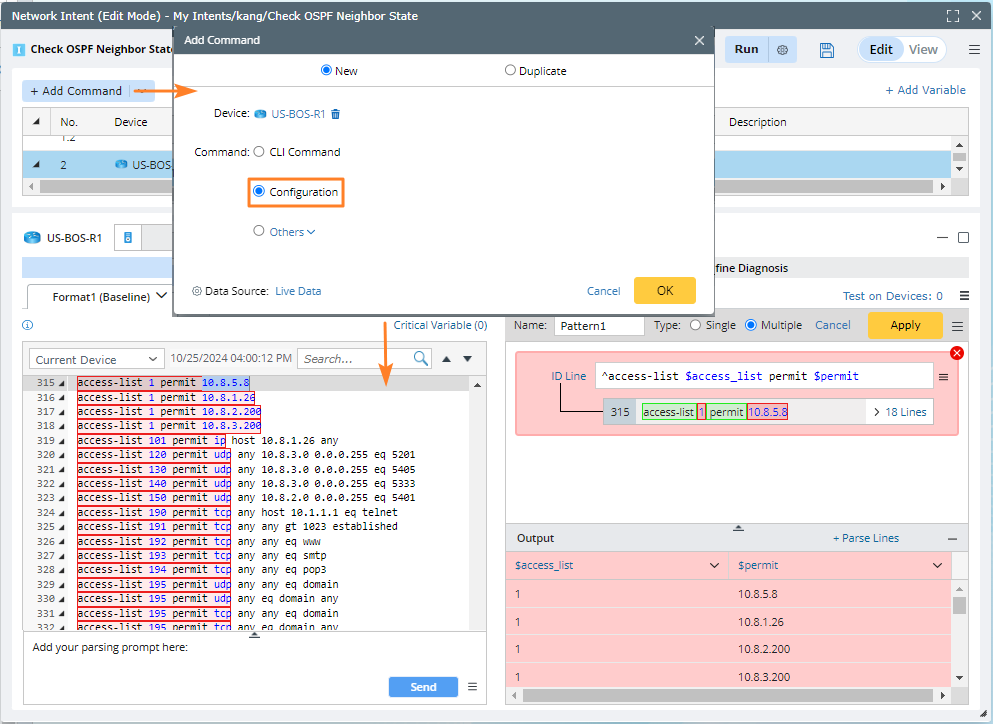The height and width of the screenshot is (724, 993).
Task: Click the command table horizontal scrollbar
Action: [x=486, y=187]
